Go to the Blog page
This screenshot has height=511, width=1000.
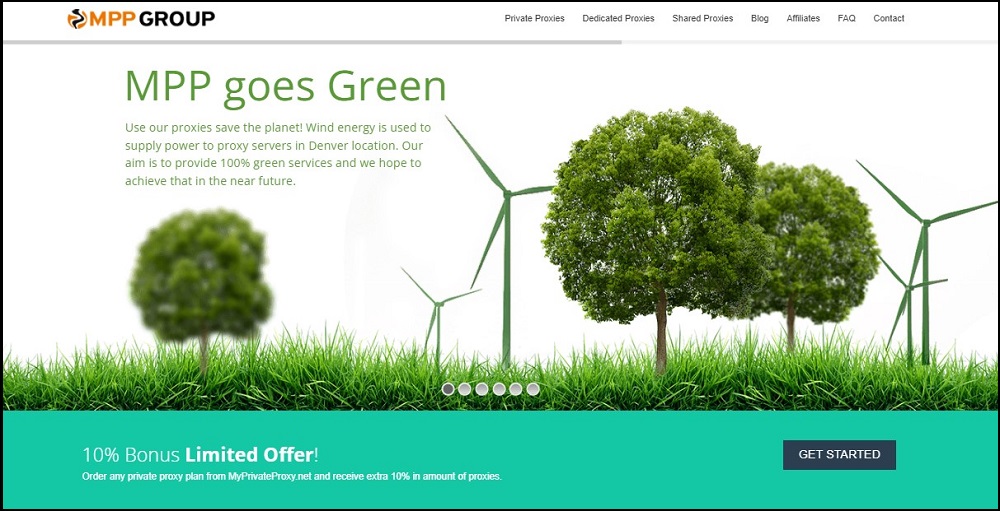click(760, 19)
